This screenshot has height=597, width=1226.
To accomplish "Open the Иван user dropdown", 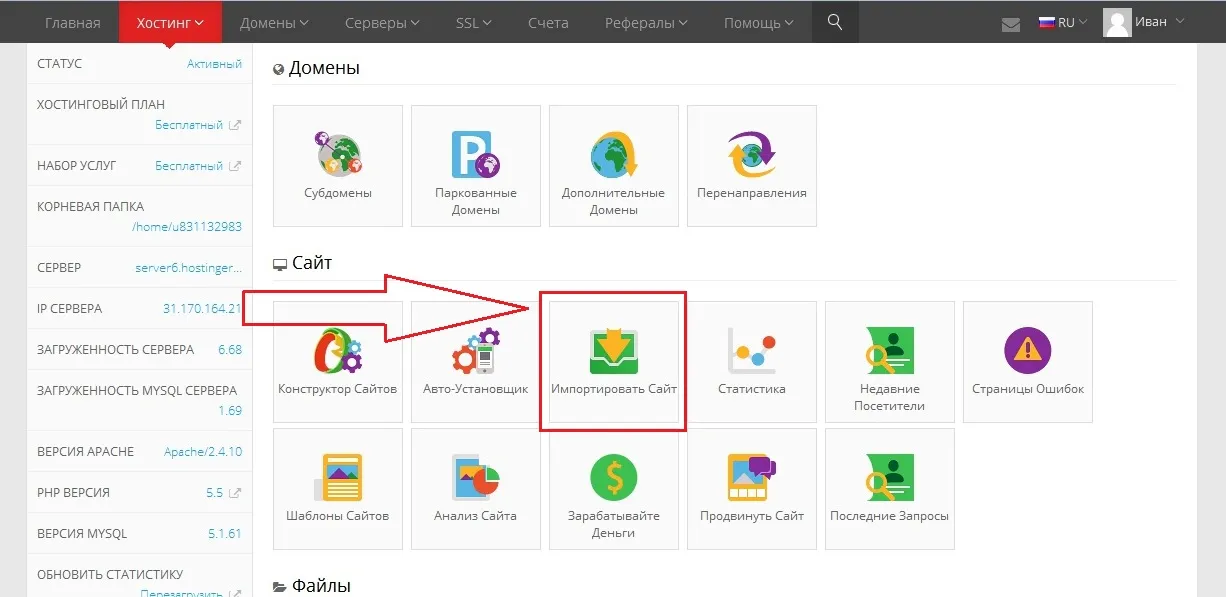I will click(x=1160, y=22).
